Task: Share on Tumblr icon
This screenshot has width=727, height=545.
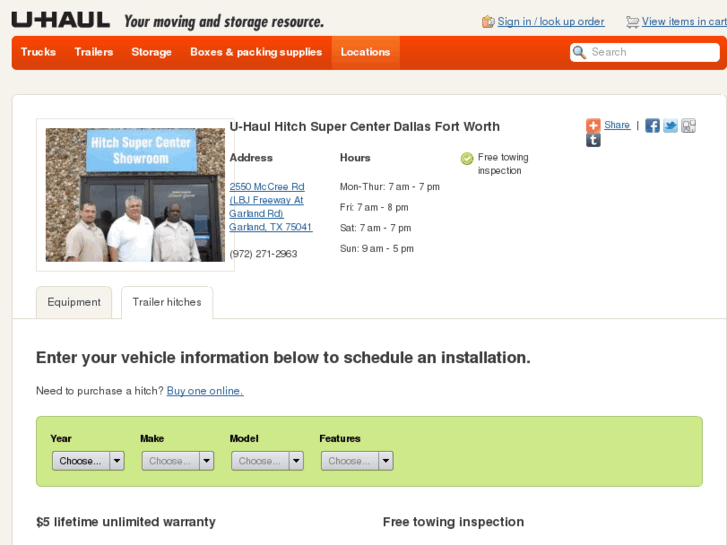Action: pyautogui.click(x=593, y=140)
